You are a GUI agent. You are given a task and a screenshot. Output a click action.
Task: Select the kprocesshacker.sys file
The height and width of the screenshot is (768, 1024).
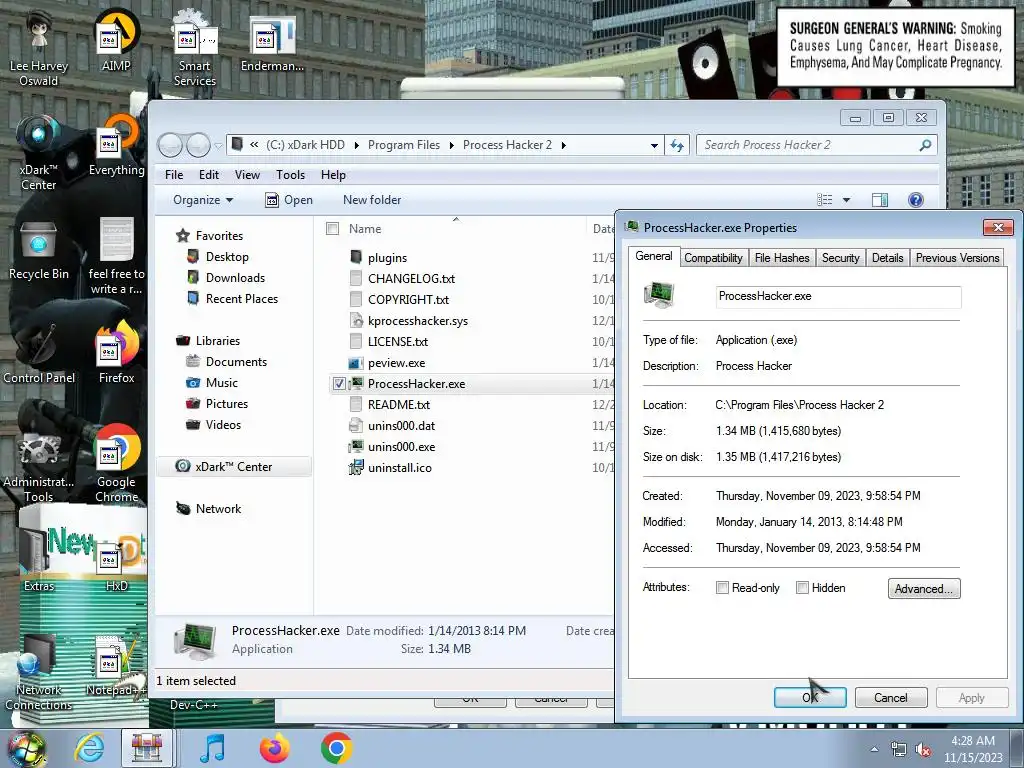(x=418, y=321)
